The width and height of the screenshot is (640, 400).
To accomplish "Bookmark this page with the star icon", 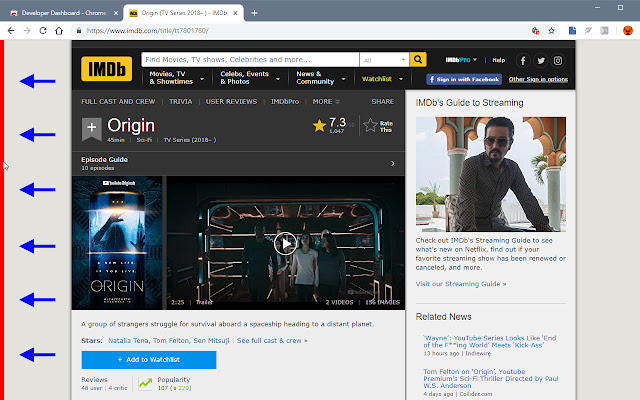I will 551,31.
